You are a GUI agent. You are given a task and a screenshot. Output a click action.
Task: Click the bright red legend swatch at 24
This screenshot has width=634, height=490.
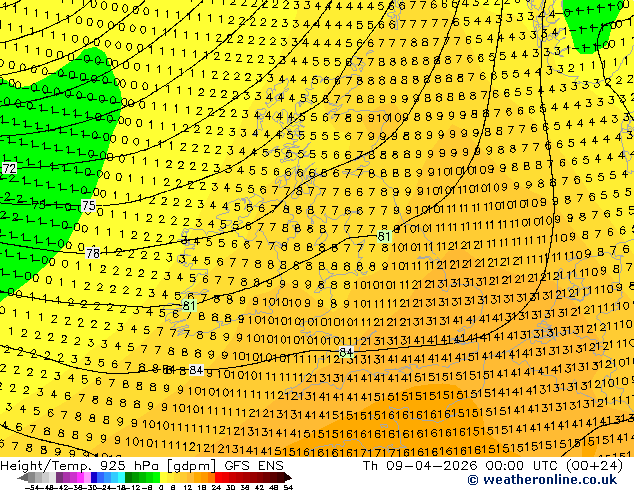pos(218,477)
